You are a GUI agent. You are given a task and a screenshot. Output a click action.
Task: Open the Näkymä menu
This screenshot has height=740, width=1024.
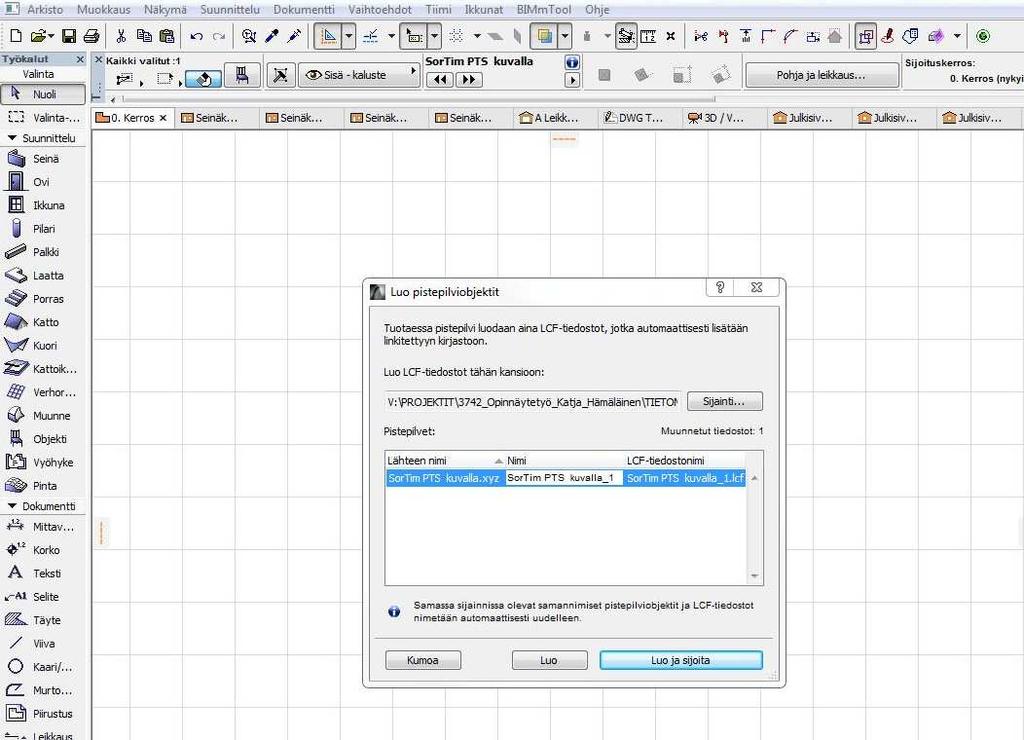click(x=165, y=9)
